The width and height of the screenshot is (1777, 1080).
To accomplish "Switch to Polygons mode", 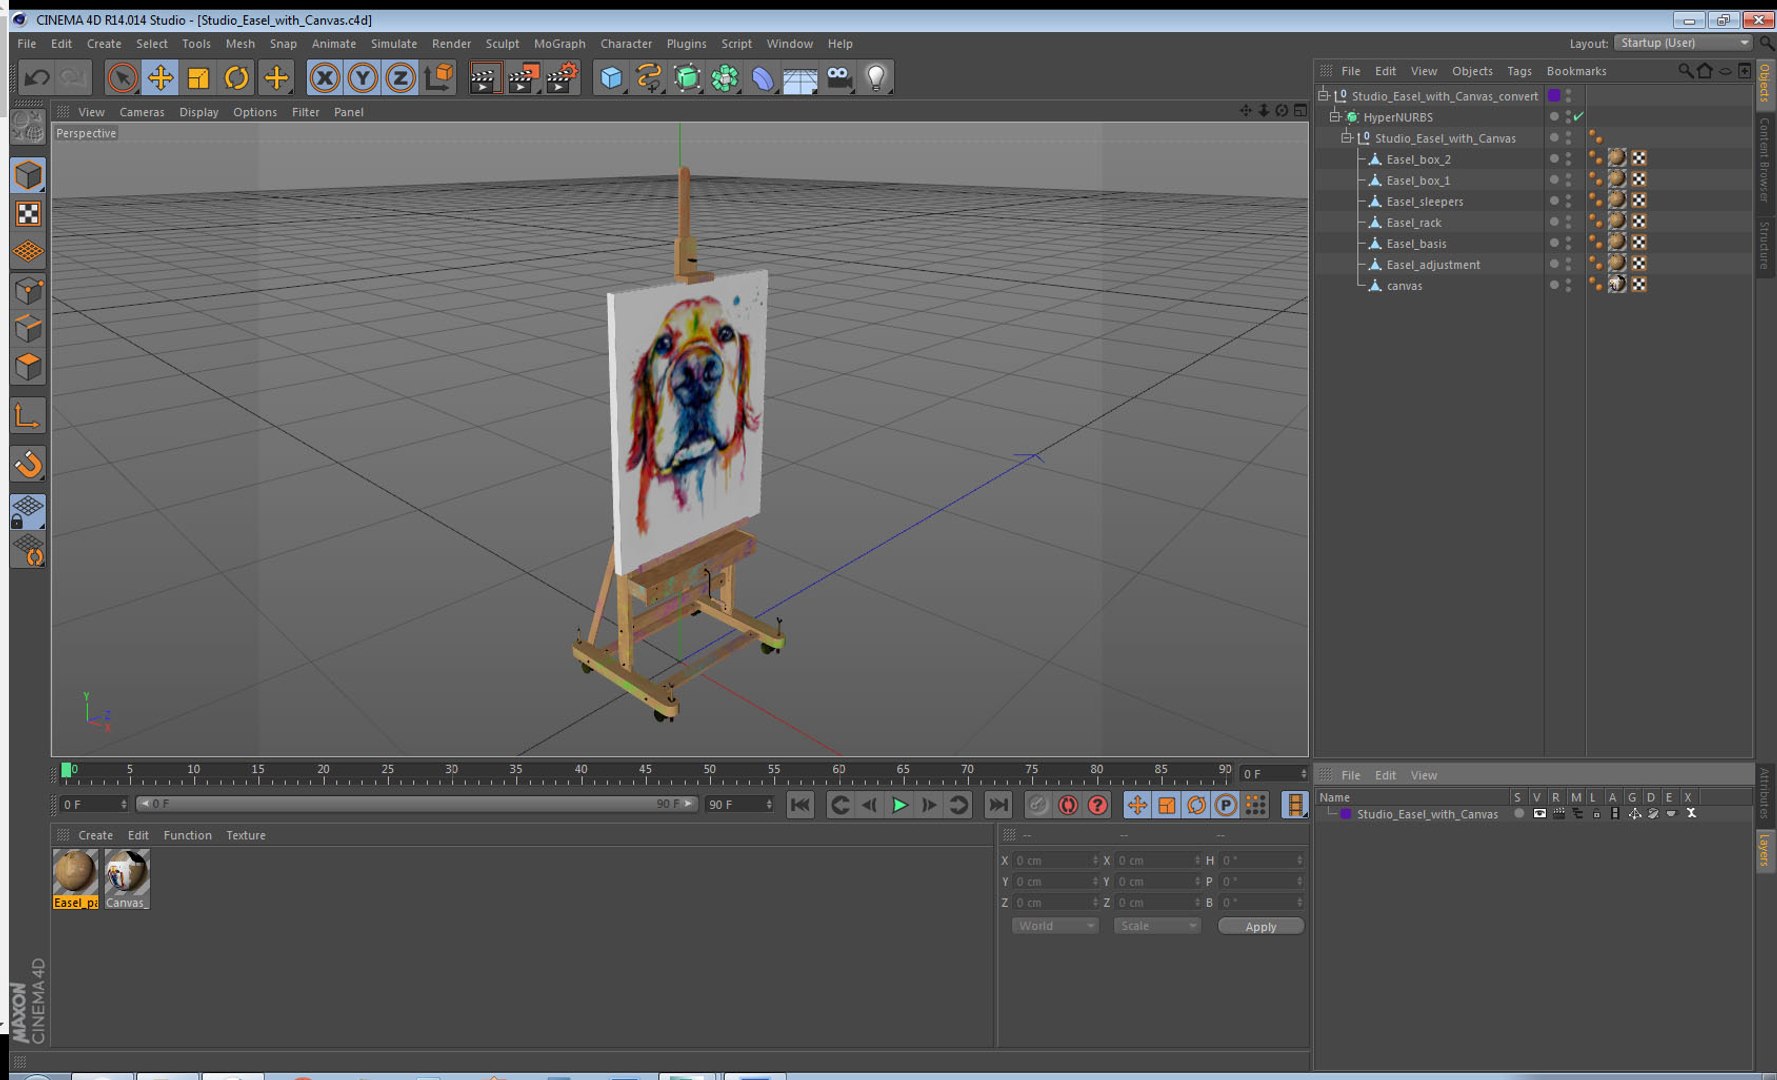I will tap(28, 366).
